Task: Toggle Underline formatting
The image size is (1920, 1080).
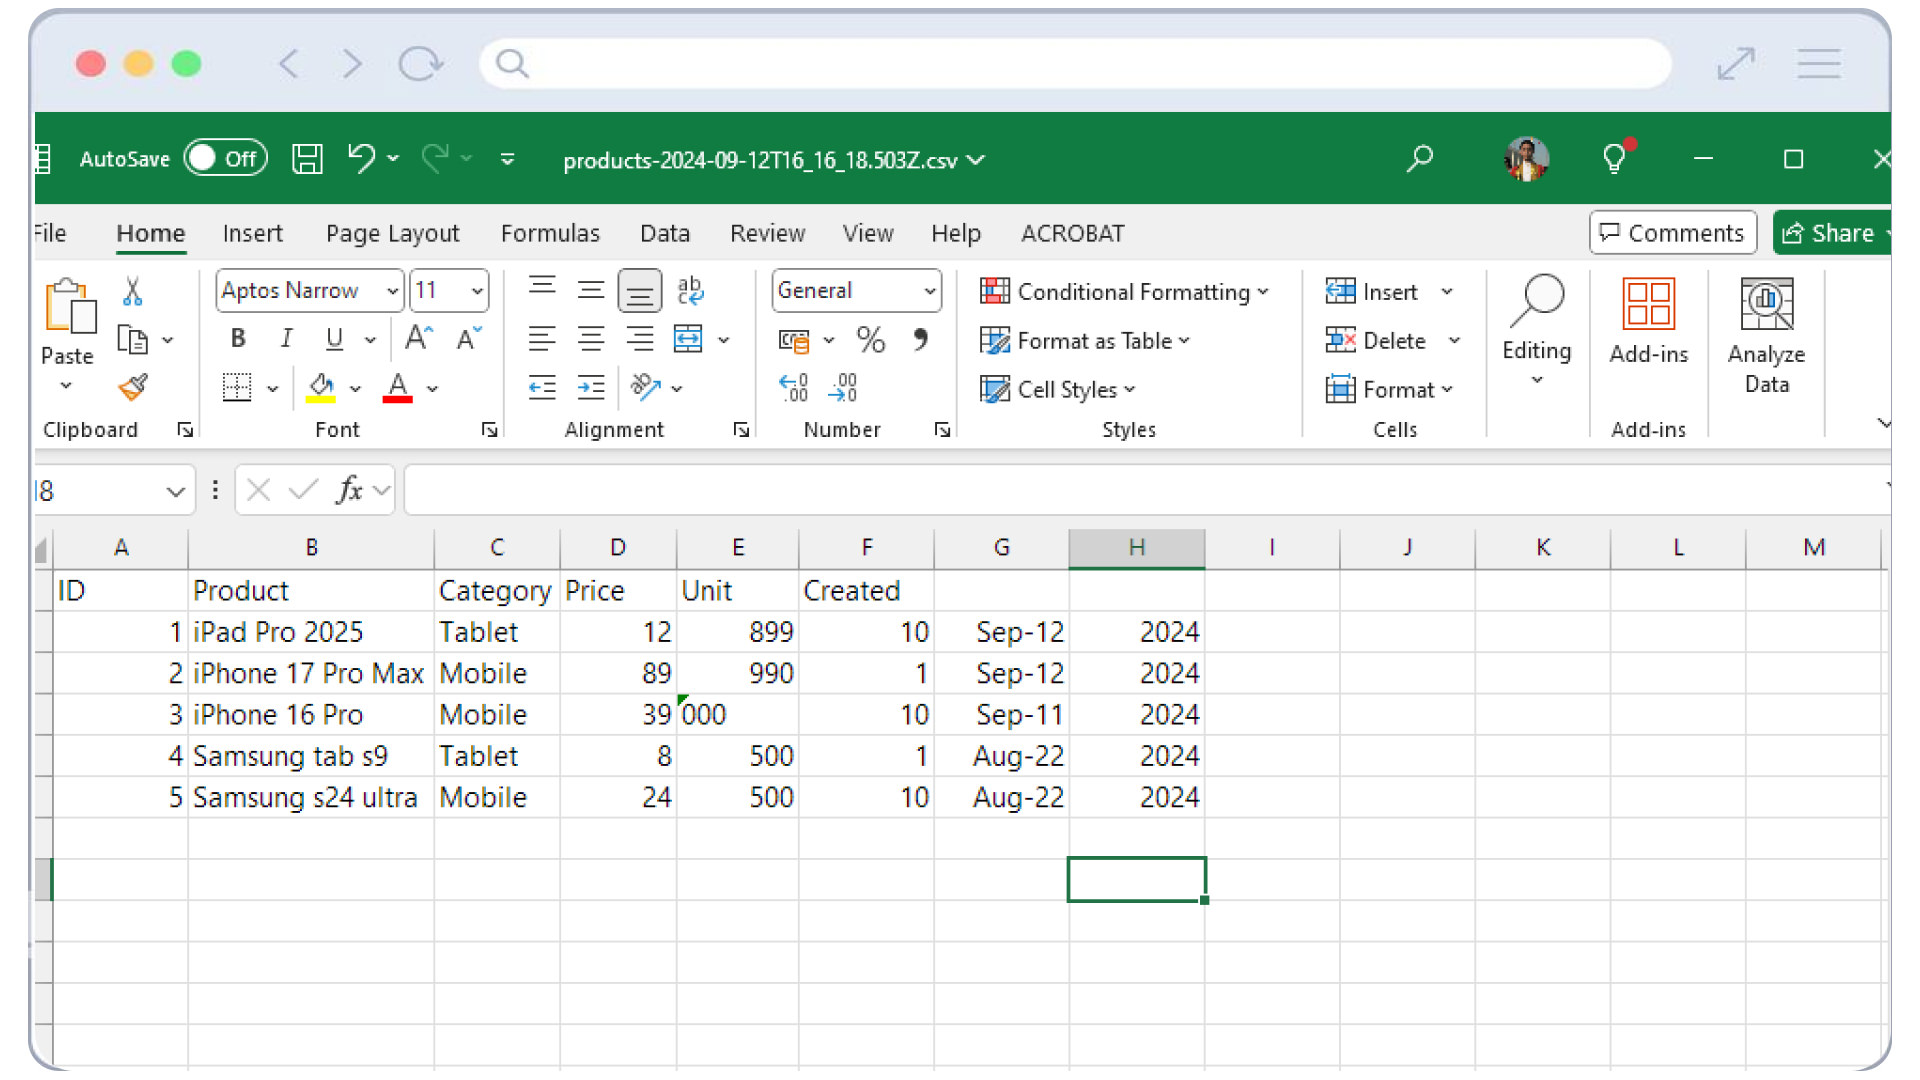Action: [x=334, y=339]
